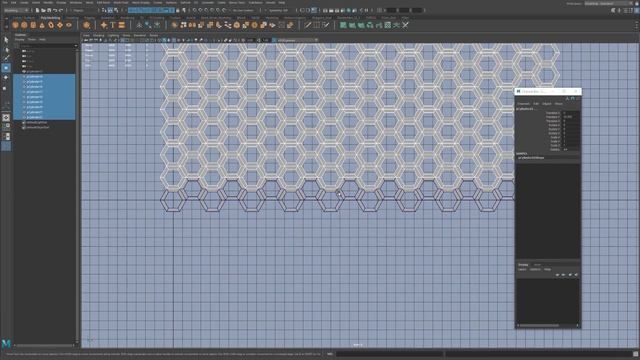
Task: Open the Channel Box Channels menu
Action: click(x=523, y=104)
